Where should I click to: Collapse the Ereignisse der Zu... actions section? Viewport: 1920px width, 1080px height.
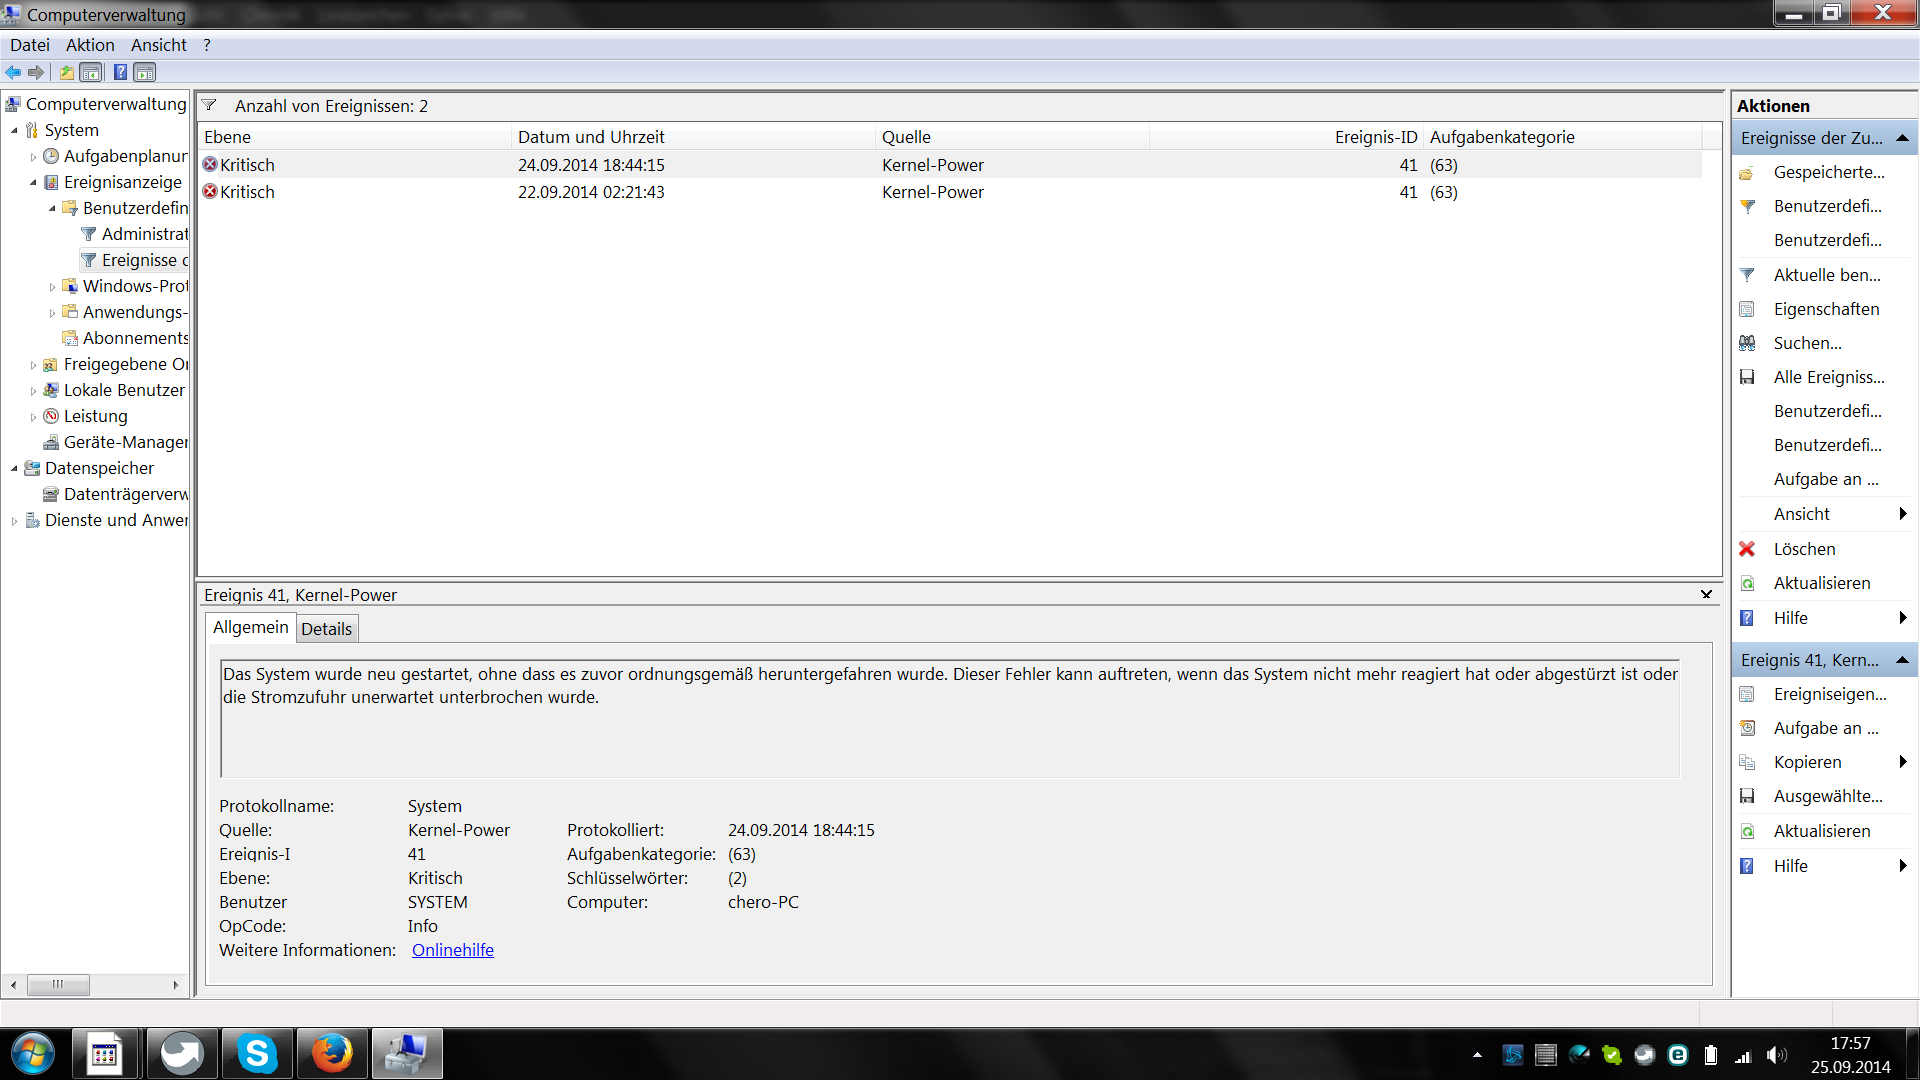click(x=1902, y=138)
